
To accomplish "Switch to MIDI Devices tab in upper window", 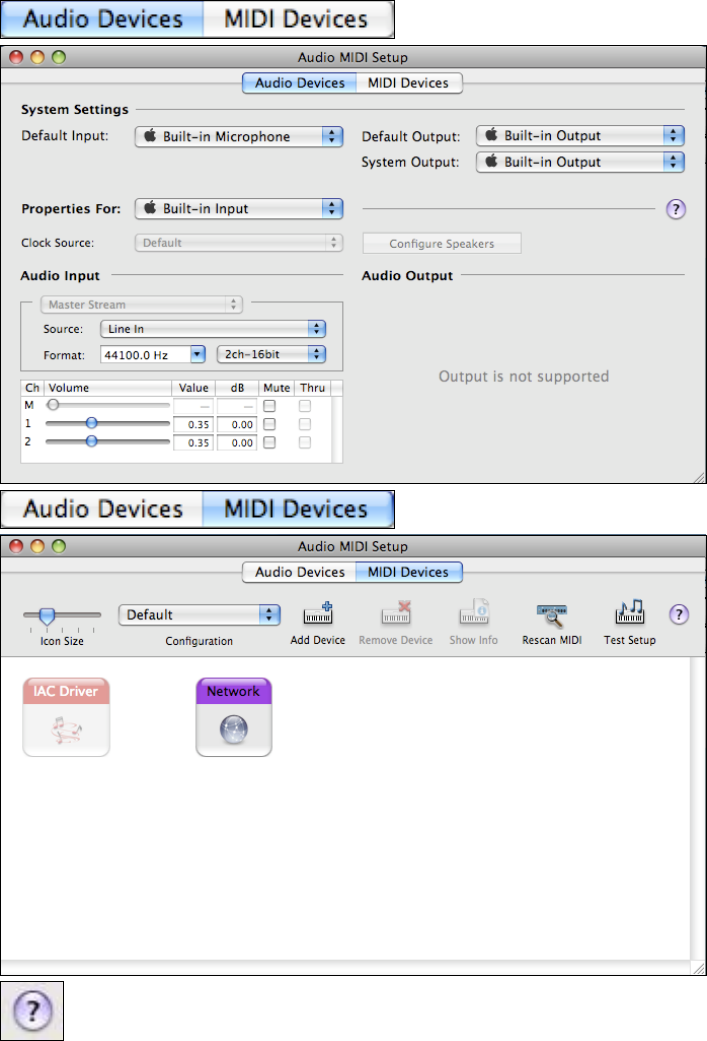I will click(x=409, y=83).
